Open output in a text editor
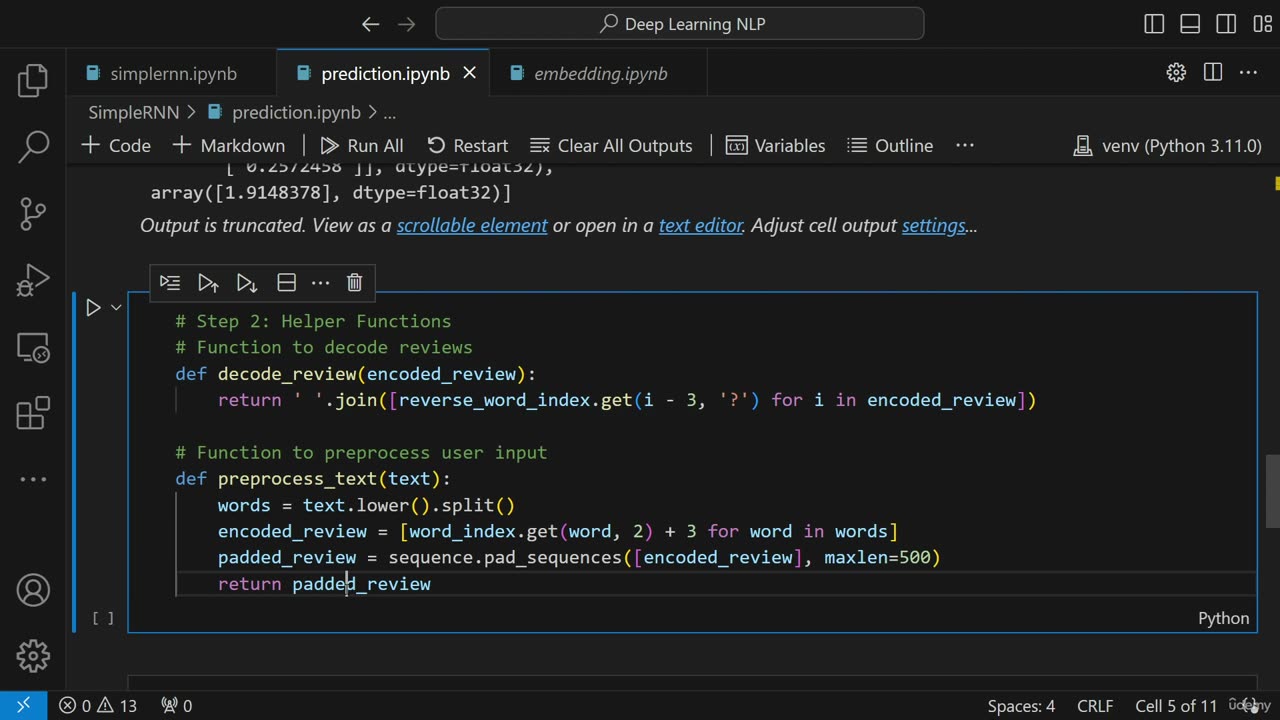This screenshot has height=720, width=1280. (x=701, y=225)
